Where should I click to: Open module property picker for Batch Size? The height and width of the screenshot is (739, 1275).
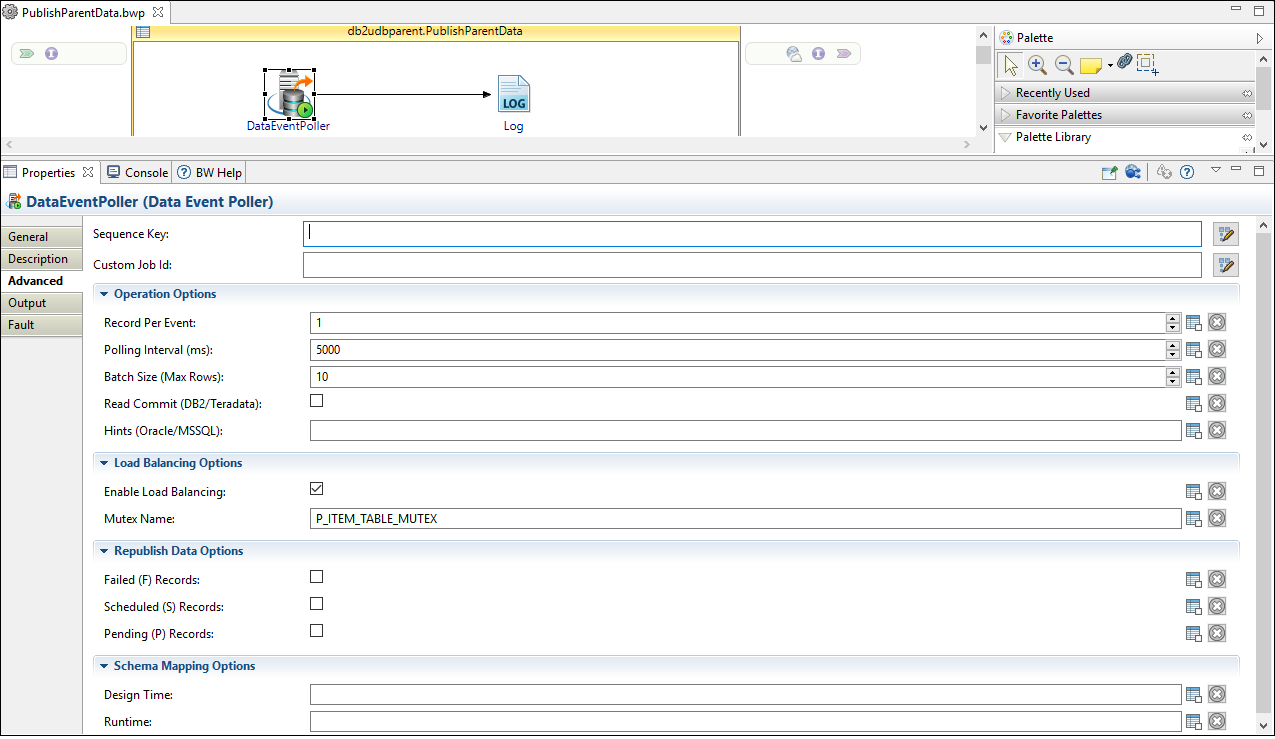tap(1193, 377)
